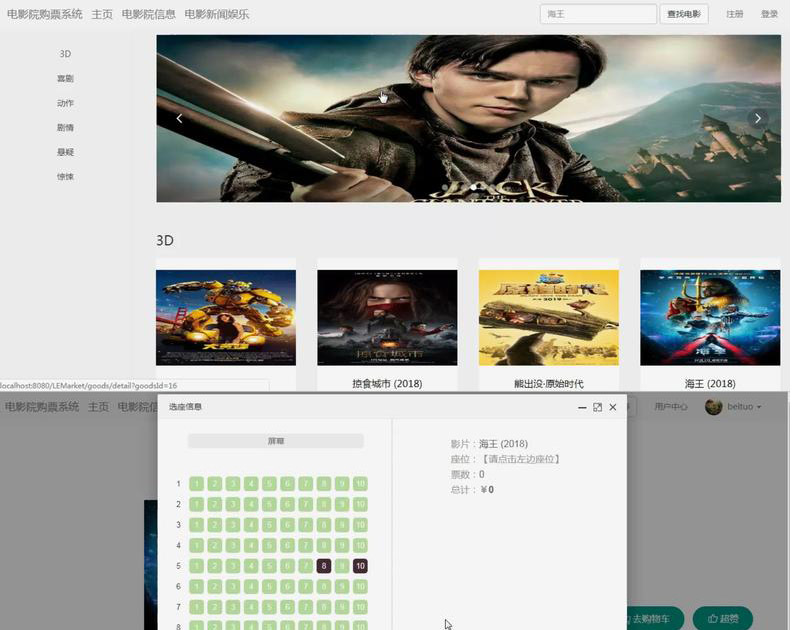Viewport: 800px width, 630px height.
Task: Click the 选座信息 dialog title text
Action: point(185,407)
